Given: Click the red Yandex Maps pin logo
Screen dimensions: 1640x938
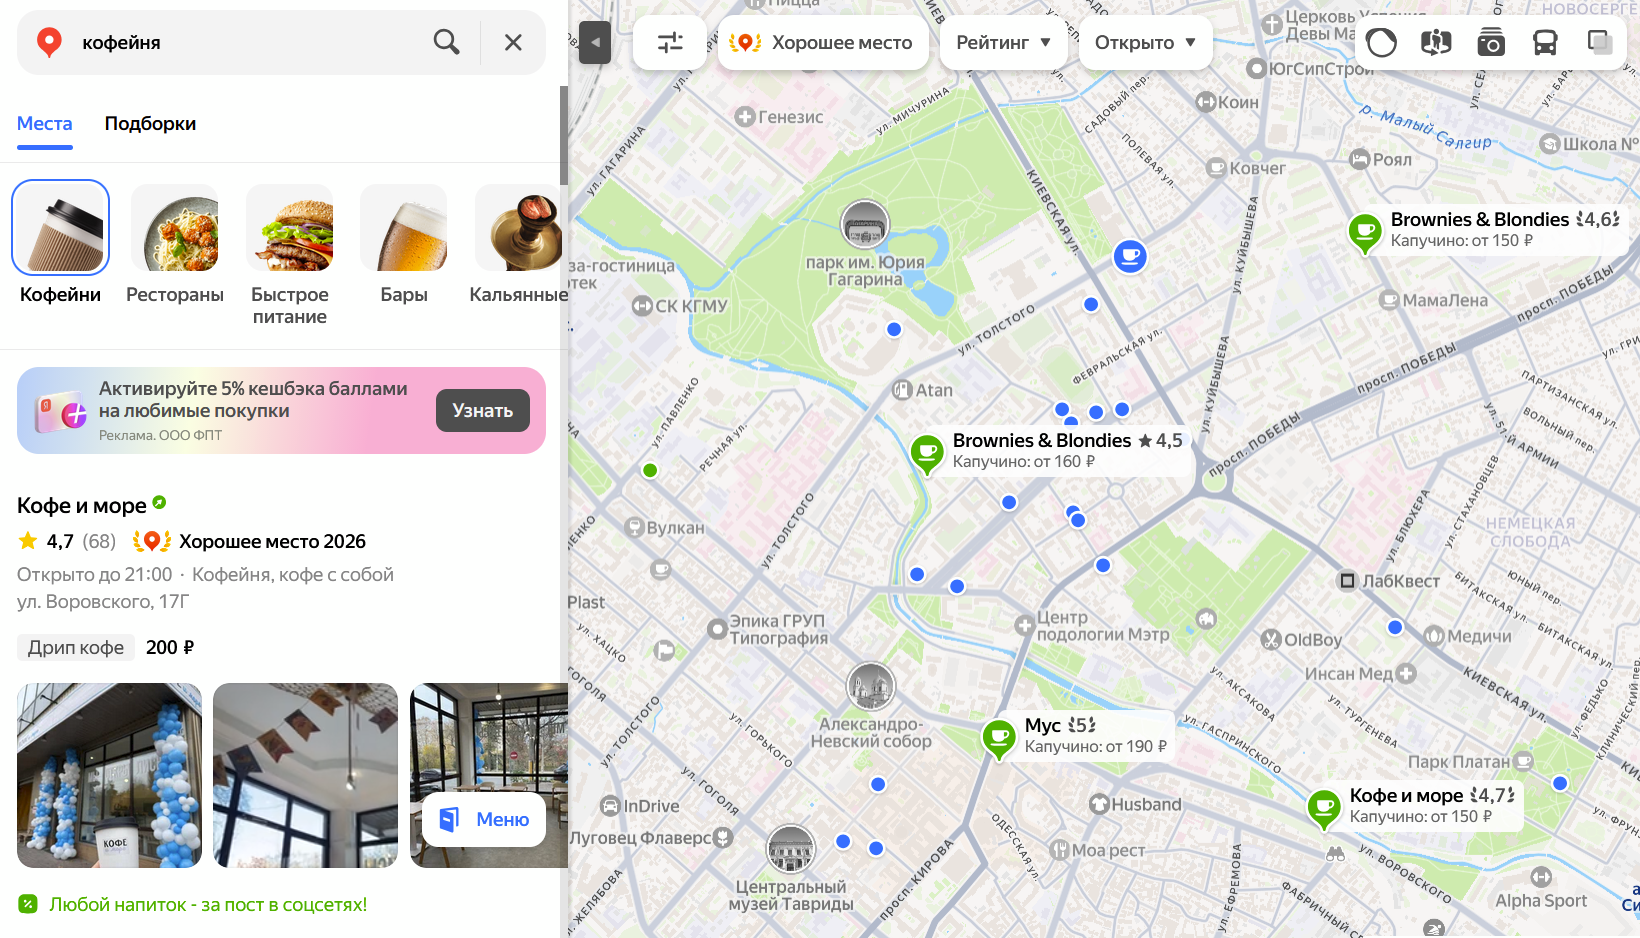Looking at the screenshot, I should (49, 42).
